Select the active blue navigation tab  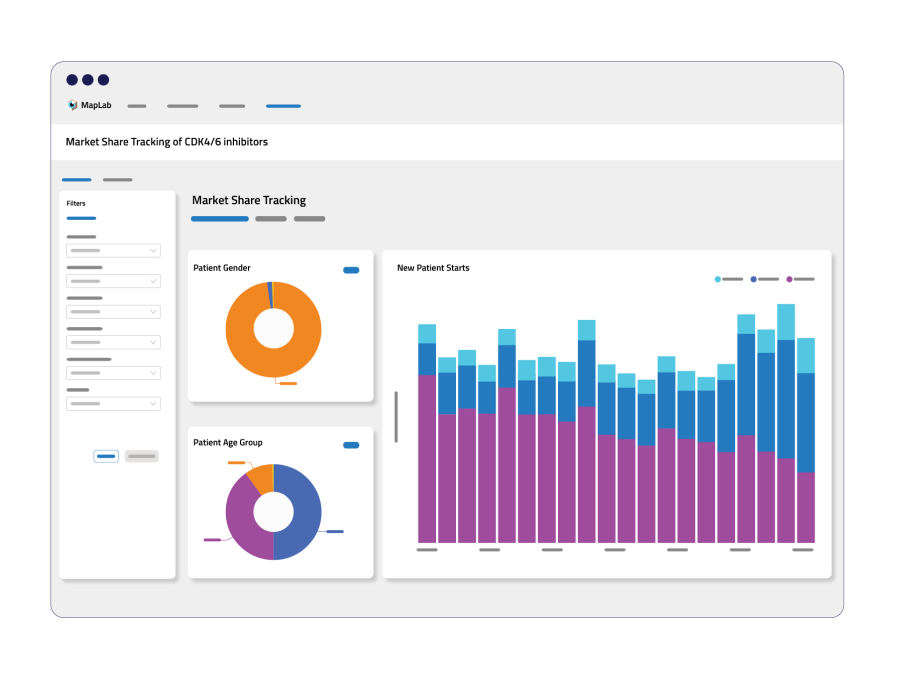283,106
